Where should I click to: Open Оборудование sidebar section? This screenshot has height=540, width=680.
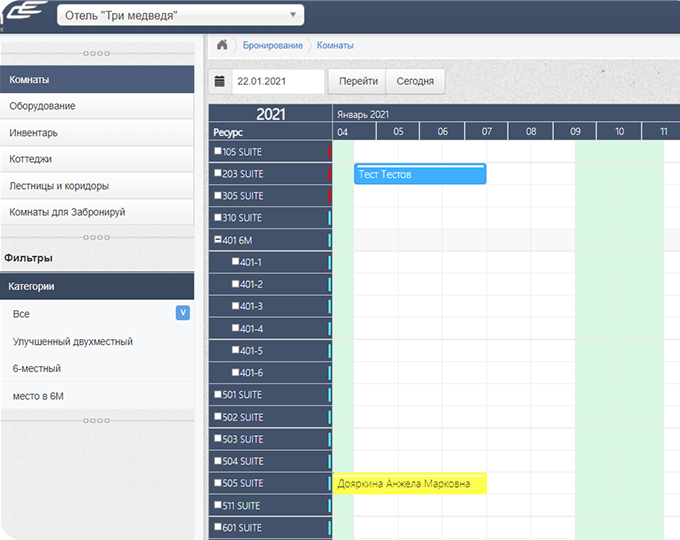point(97,106)
